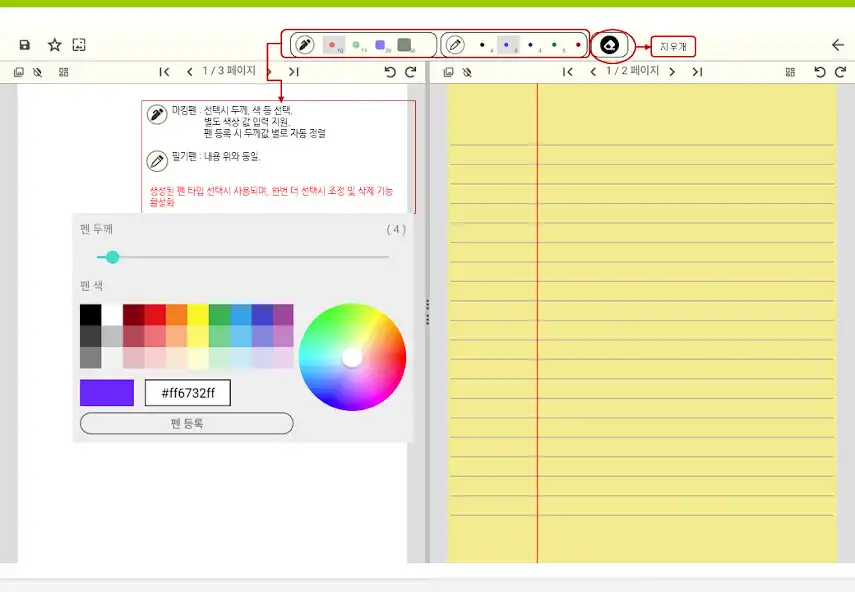Open the page grid overview on right pane
The height and width of the screenshot is (592, 855).
pyautogui.click(x=789, y=72)
